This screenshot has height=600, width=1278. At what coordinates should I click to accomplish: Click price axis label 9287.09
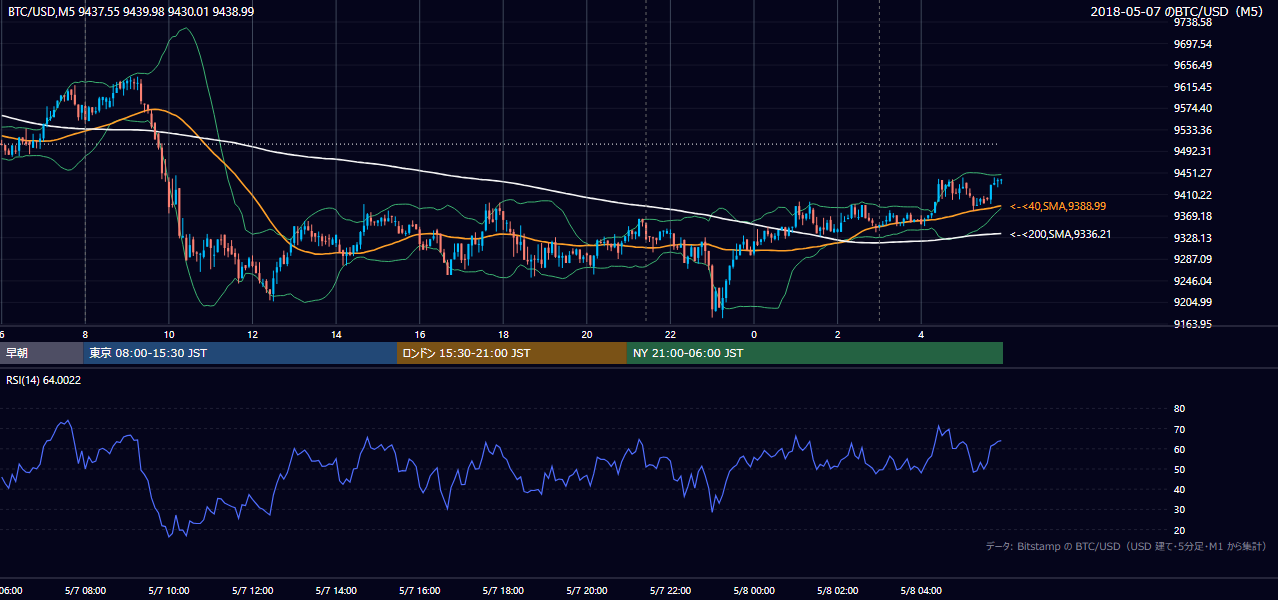coord(1193,259)
